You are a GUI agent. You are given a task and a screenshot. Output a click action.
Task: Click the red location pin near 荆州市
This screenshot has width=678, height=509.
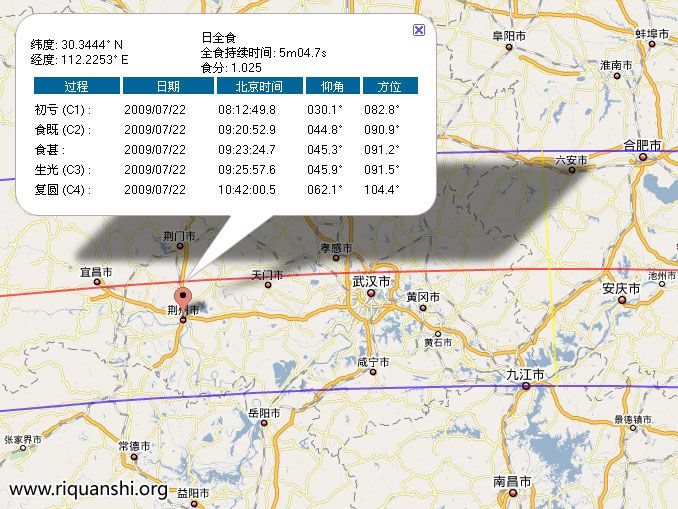point(183,300)
